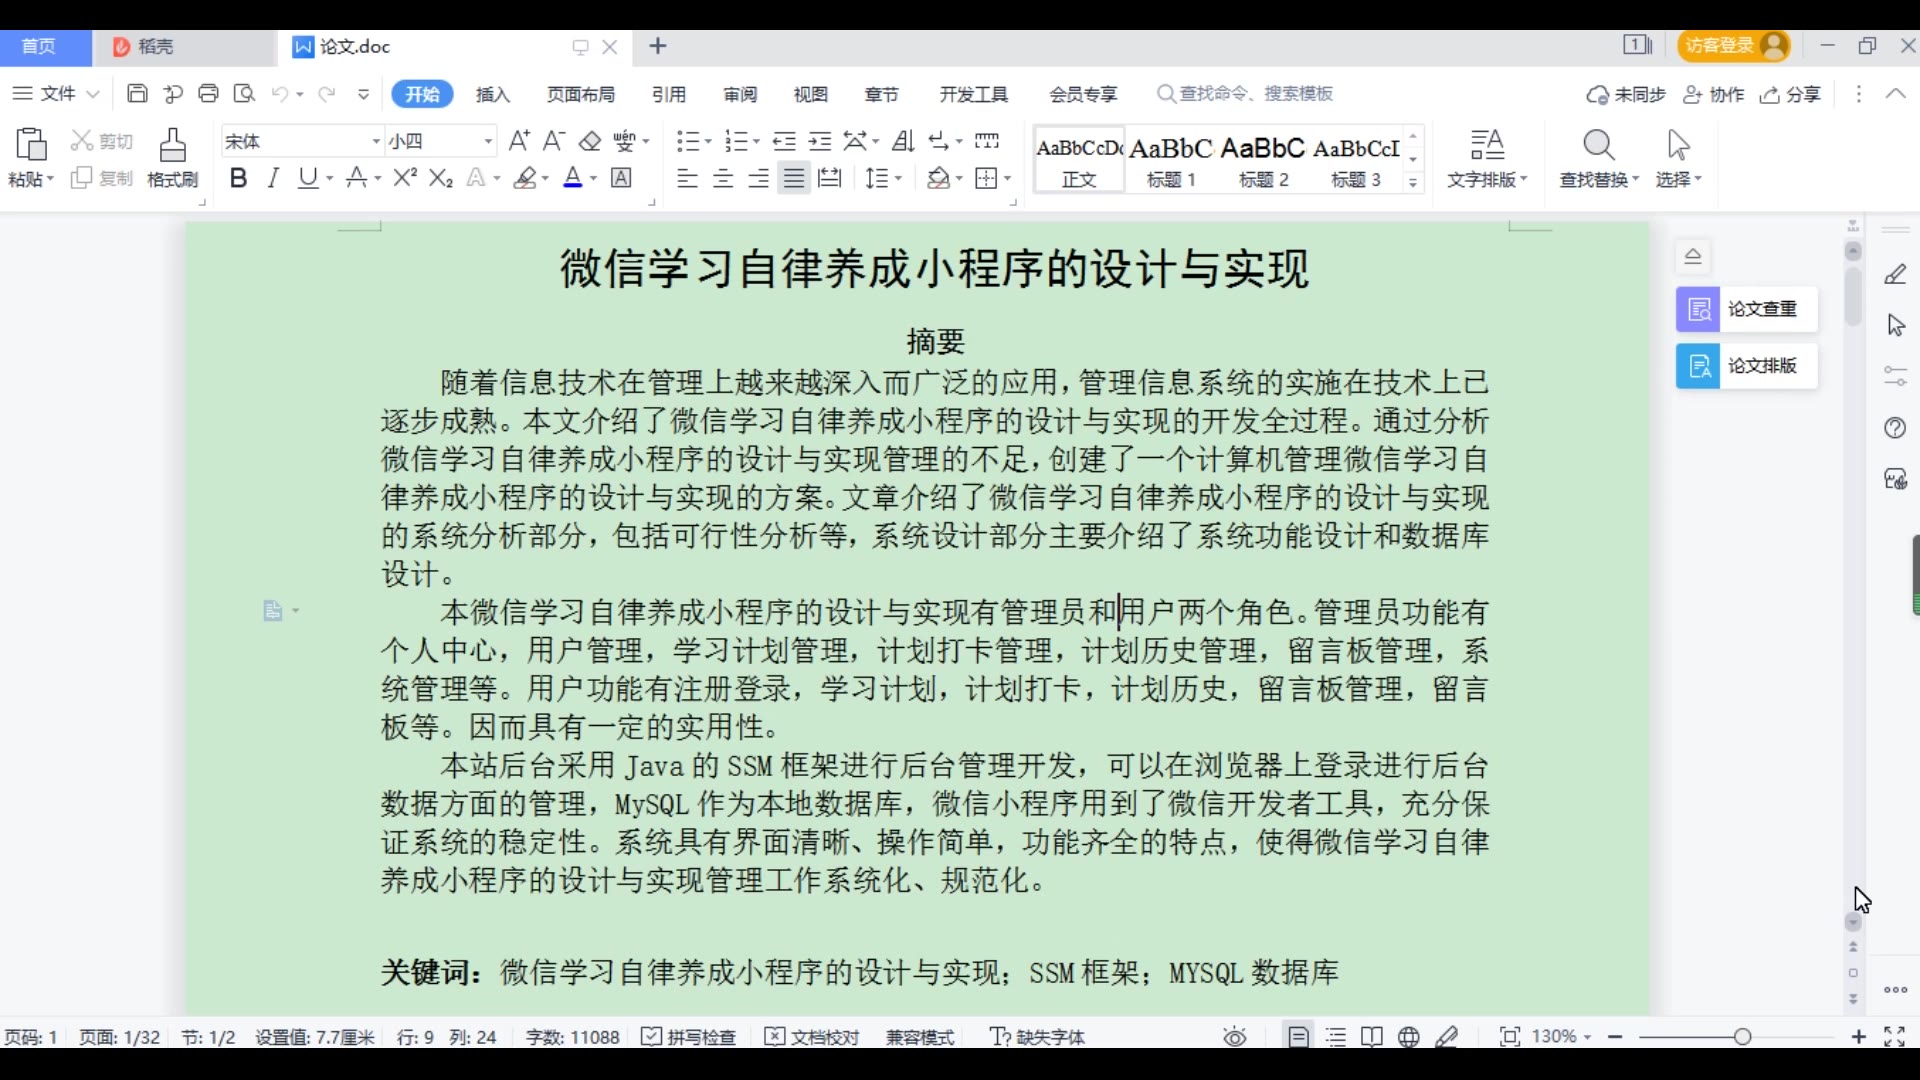The image size is (1920, 1080).
Task: Click the Find and Replace magnifier
Action: [1598, 146]
